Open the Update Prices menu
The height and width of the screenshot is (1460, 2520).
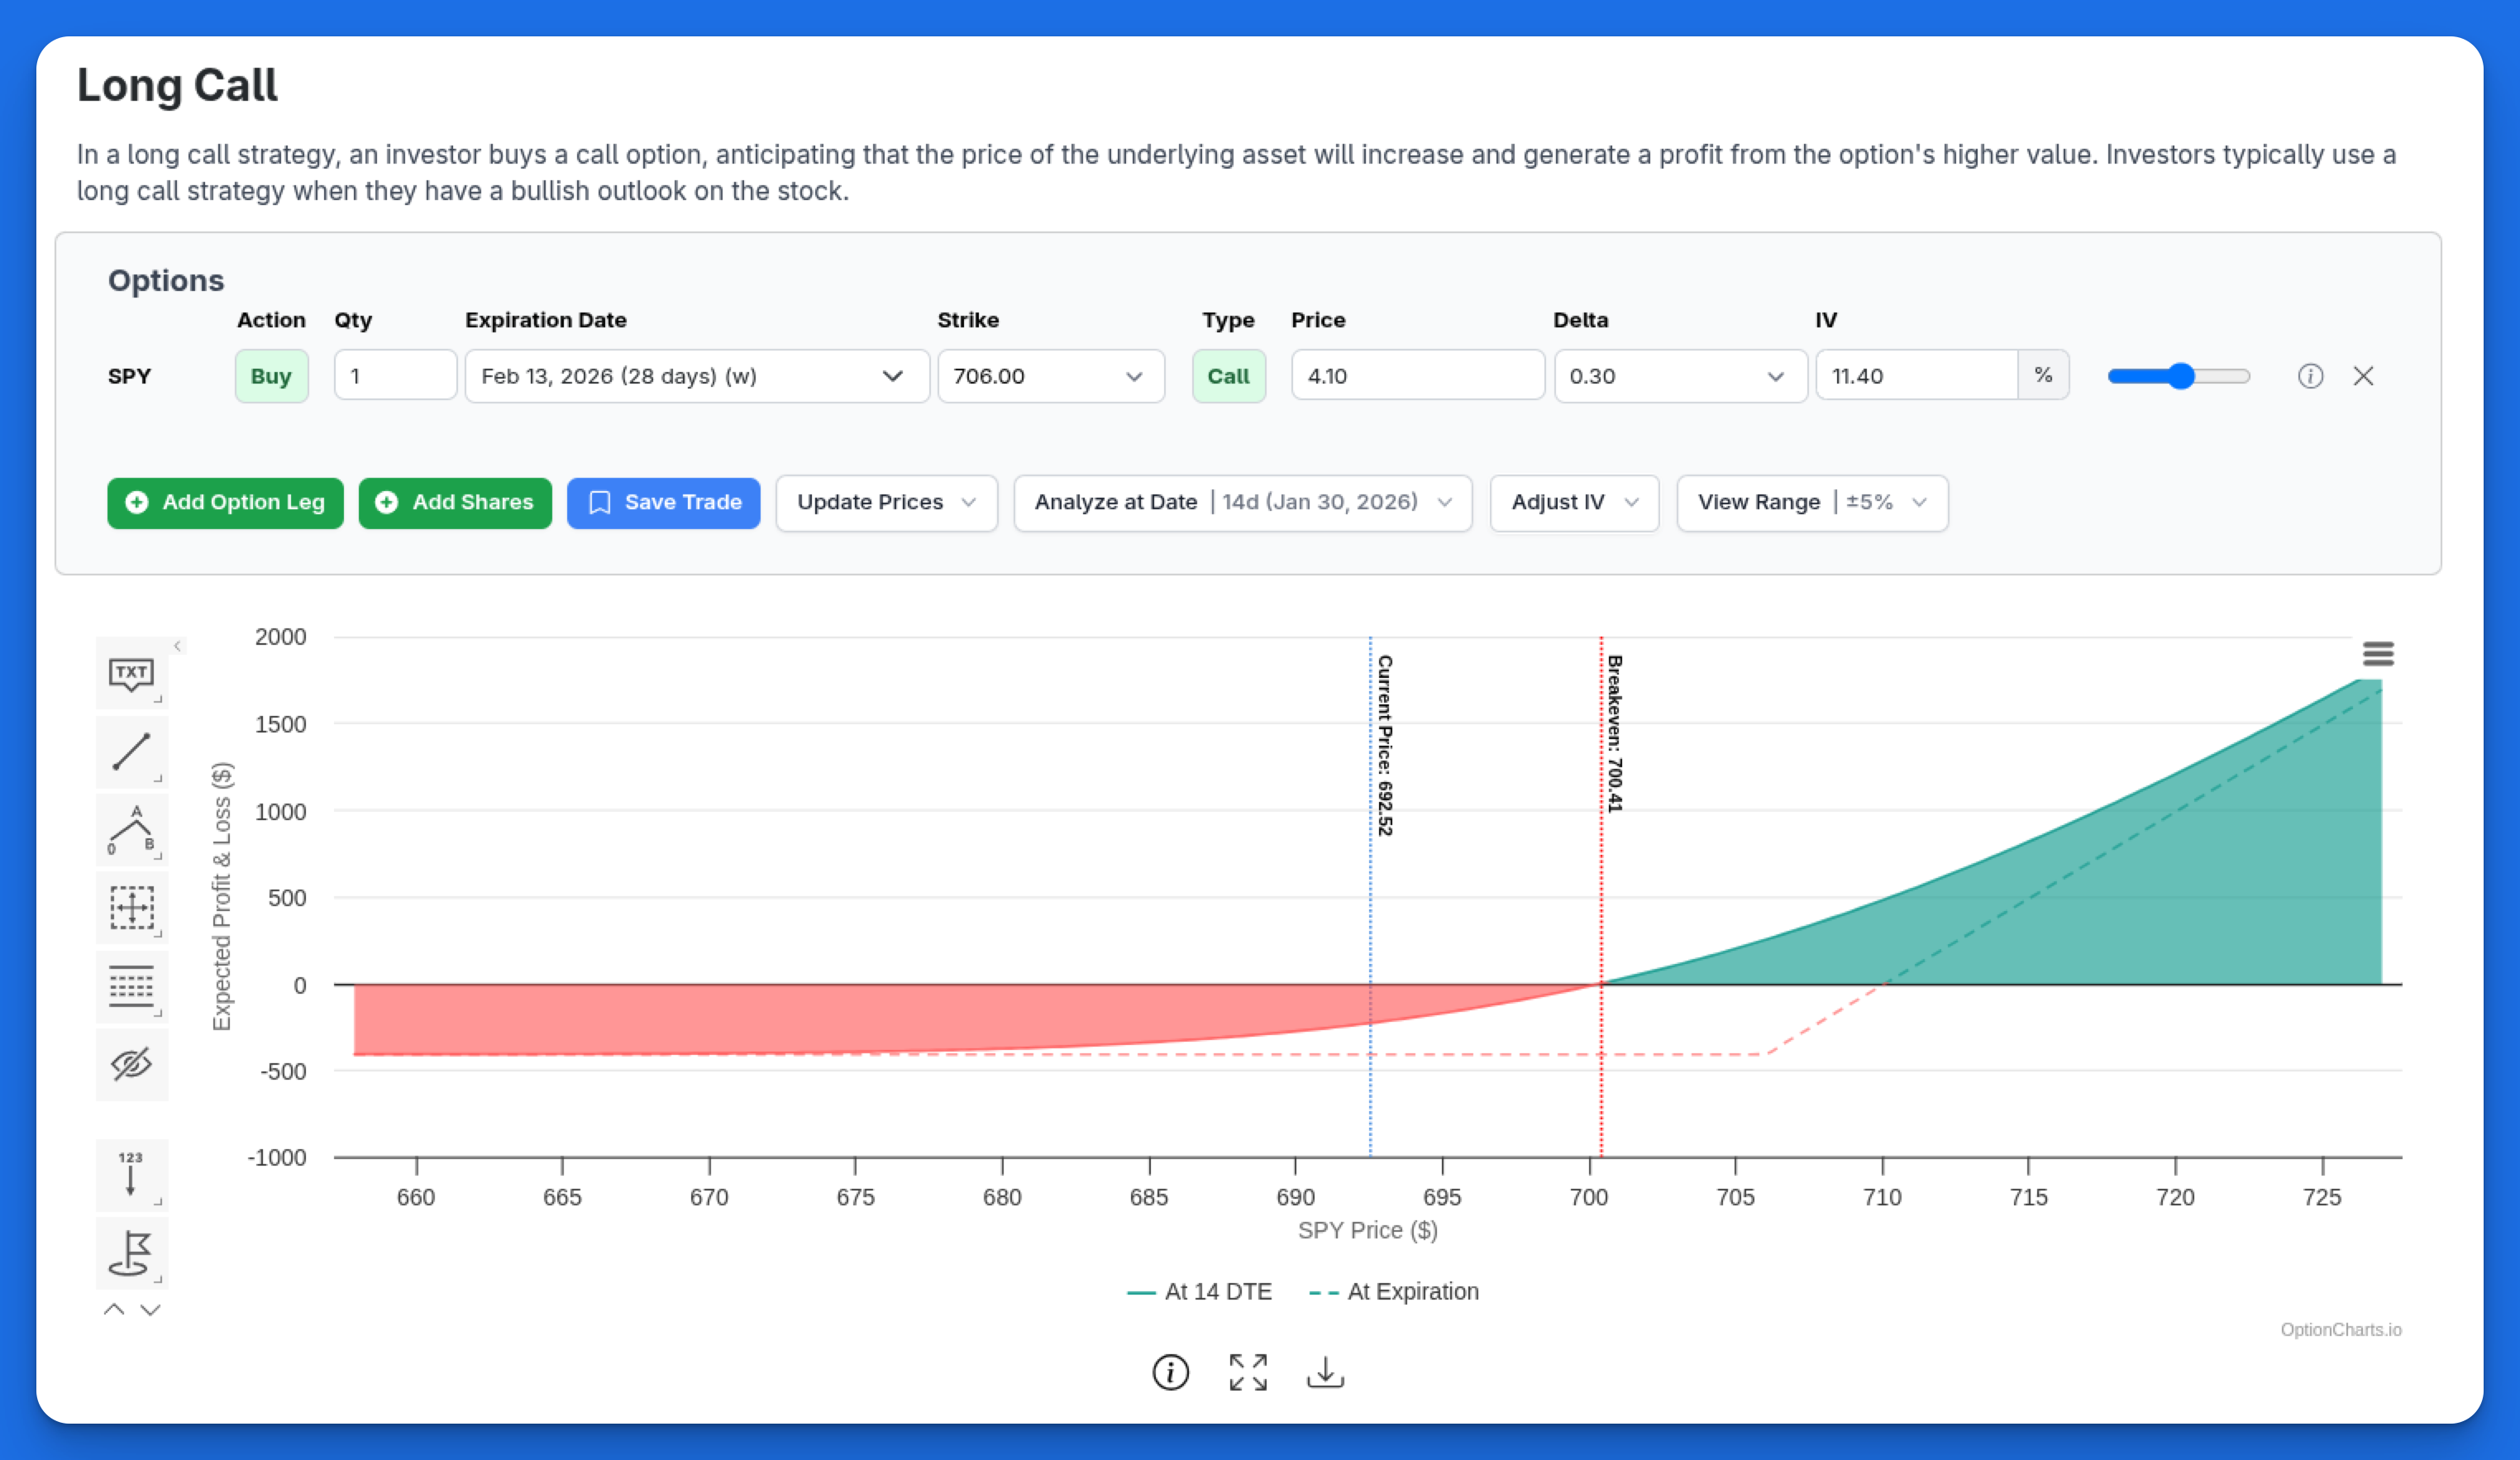click(x=885, y=502)
